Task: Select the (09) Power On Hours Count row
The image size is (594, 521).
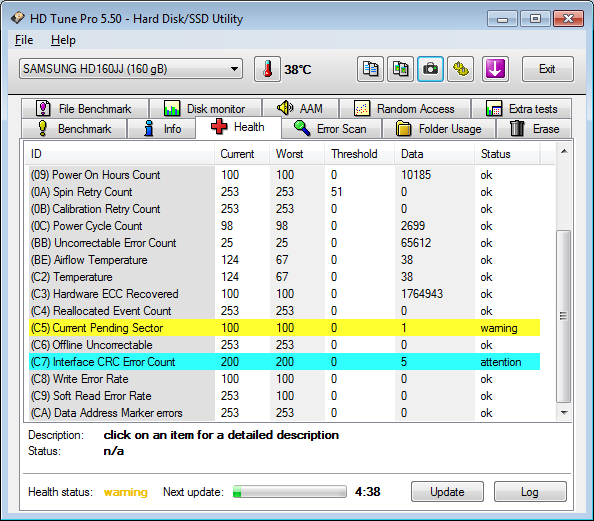Action: tap(284, 175)
